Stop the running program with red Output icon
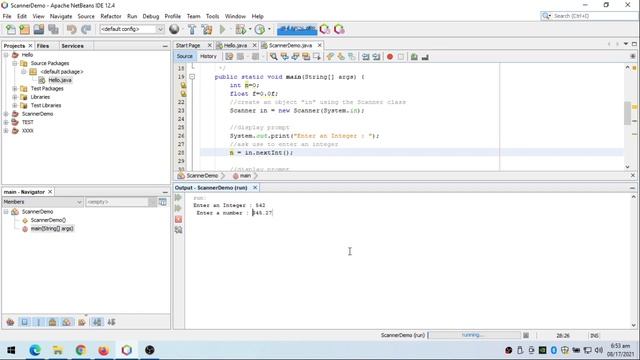The height and width of the screenshot is (360, 640). point(178,219)
